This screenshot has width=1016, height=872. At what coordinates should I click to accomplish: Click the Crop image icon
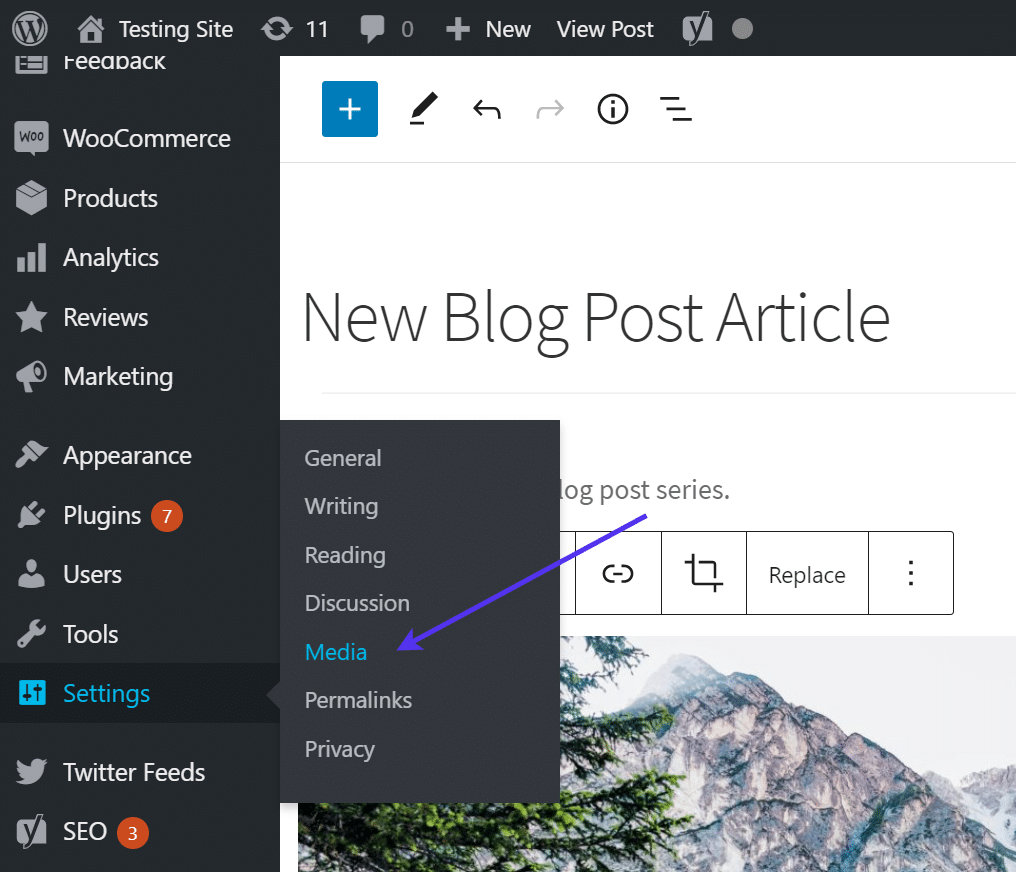pos(704,574)
